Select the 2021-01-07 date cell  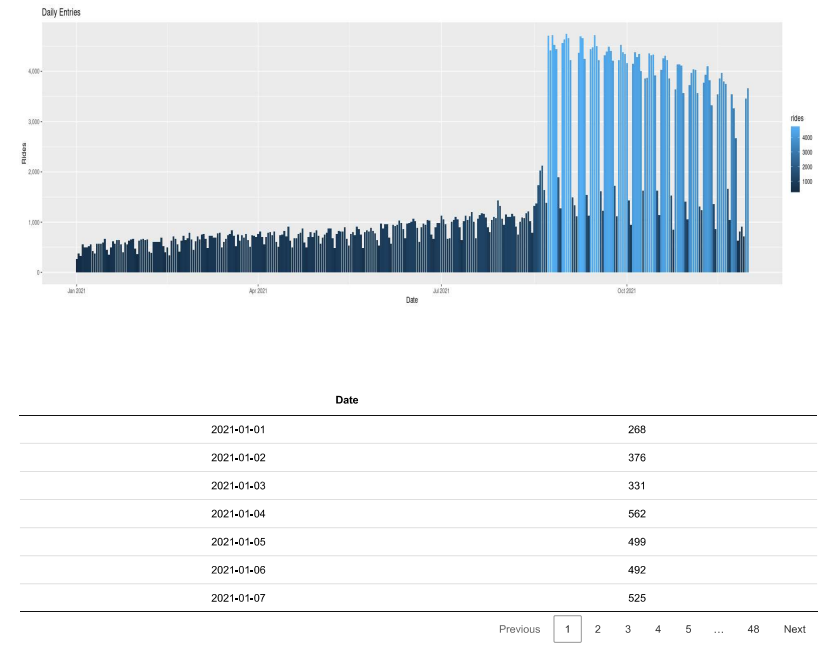tap(238, 598)
